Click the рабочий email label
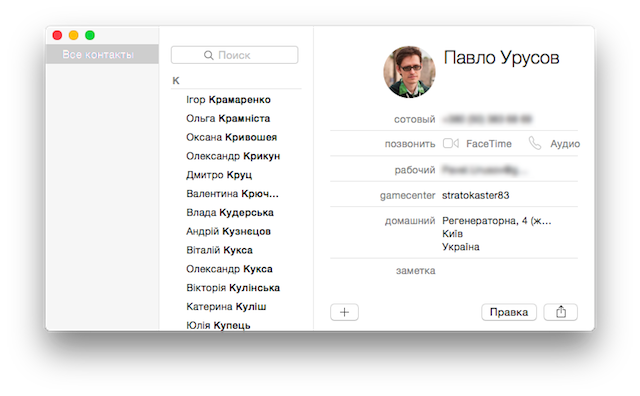Screen dimensions: 640x396 pyautogui.click(x=415, y=170)
